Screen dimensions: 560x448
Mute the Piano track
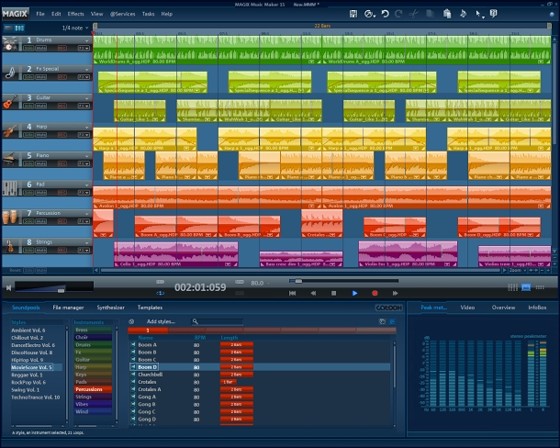point(41,164)
